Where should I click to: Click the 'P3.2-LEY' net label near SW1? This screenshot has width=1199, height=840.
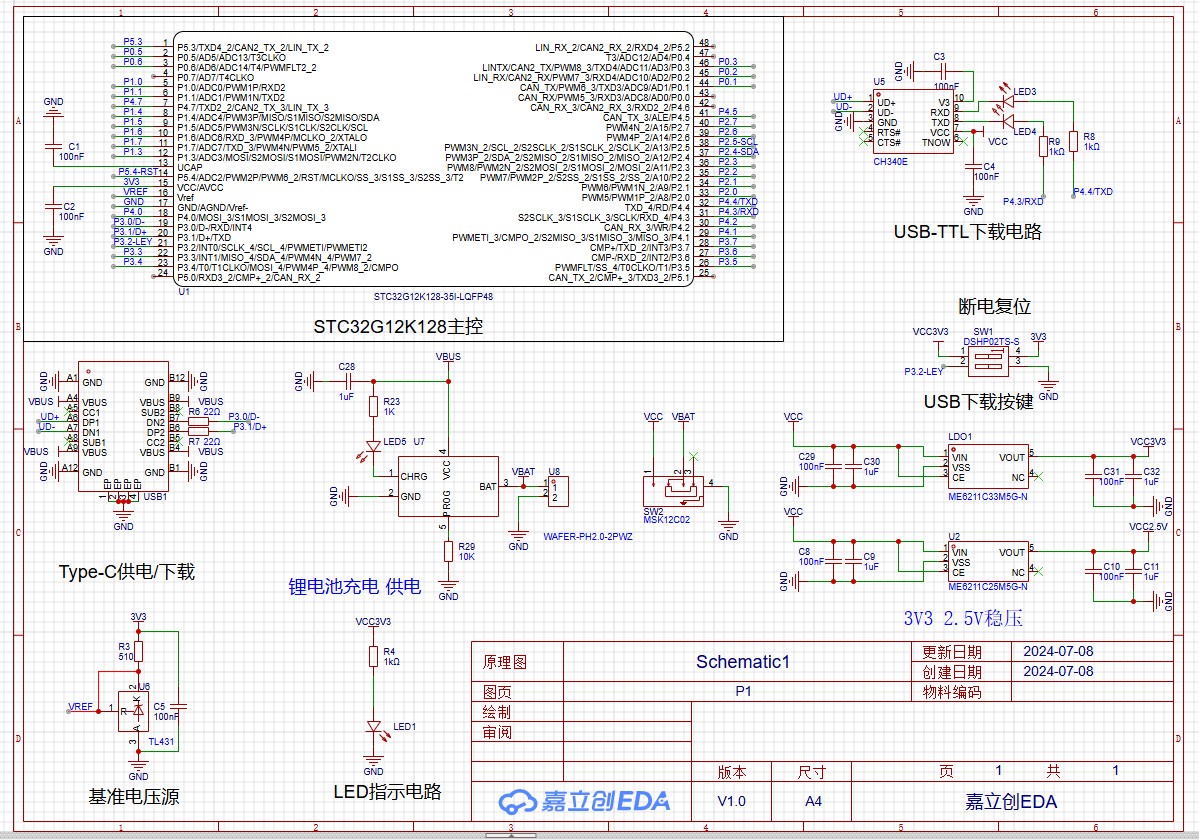(923, 371)
